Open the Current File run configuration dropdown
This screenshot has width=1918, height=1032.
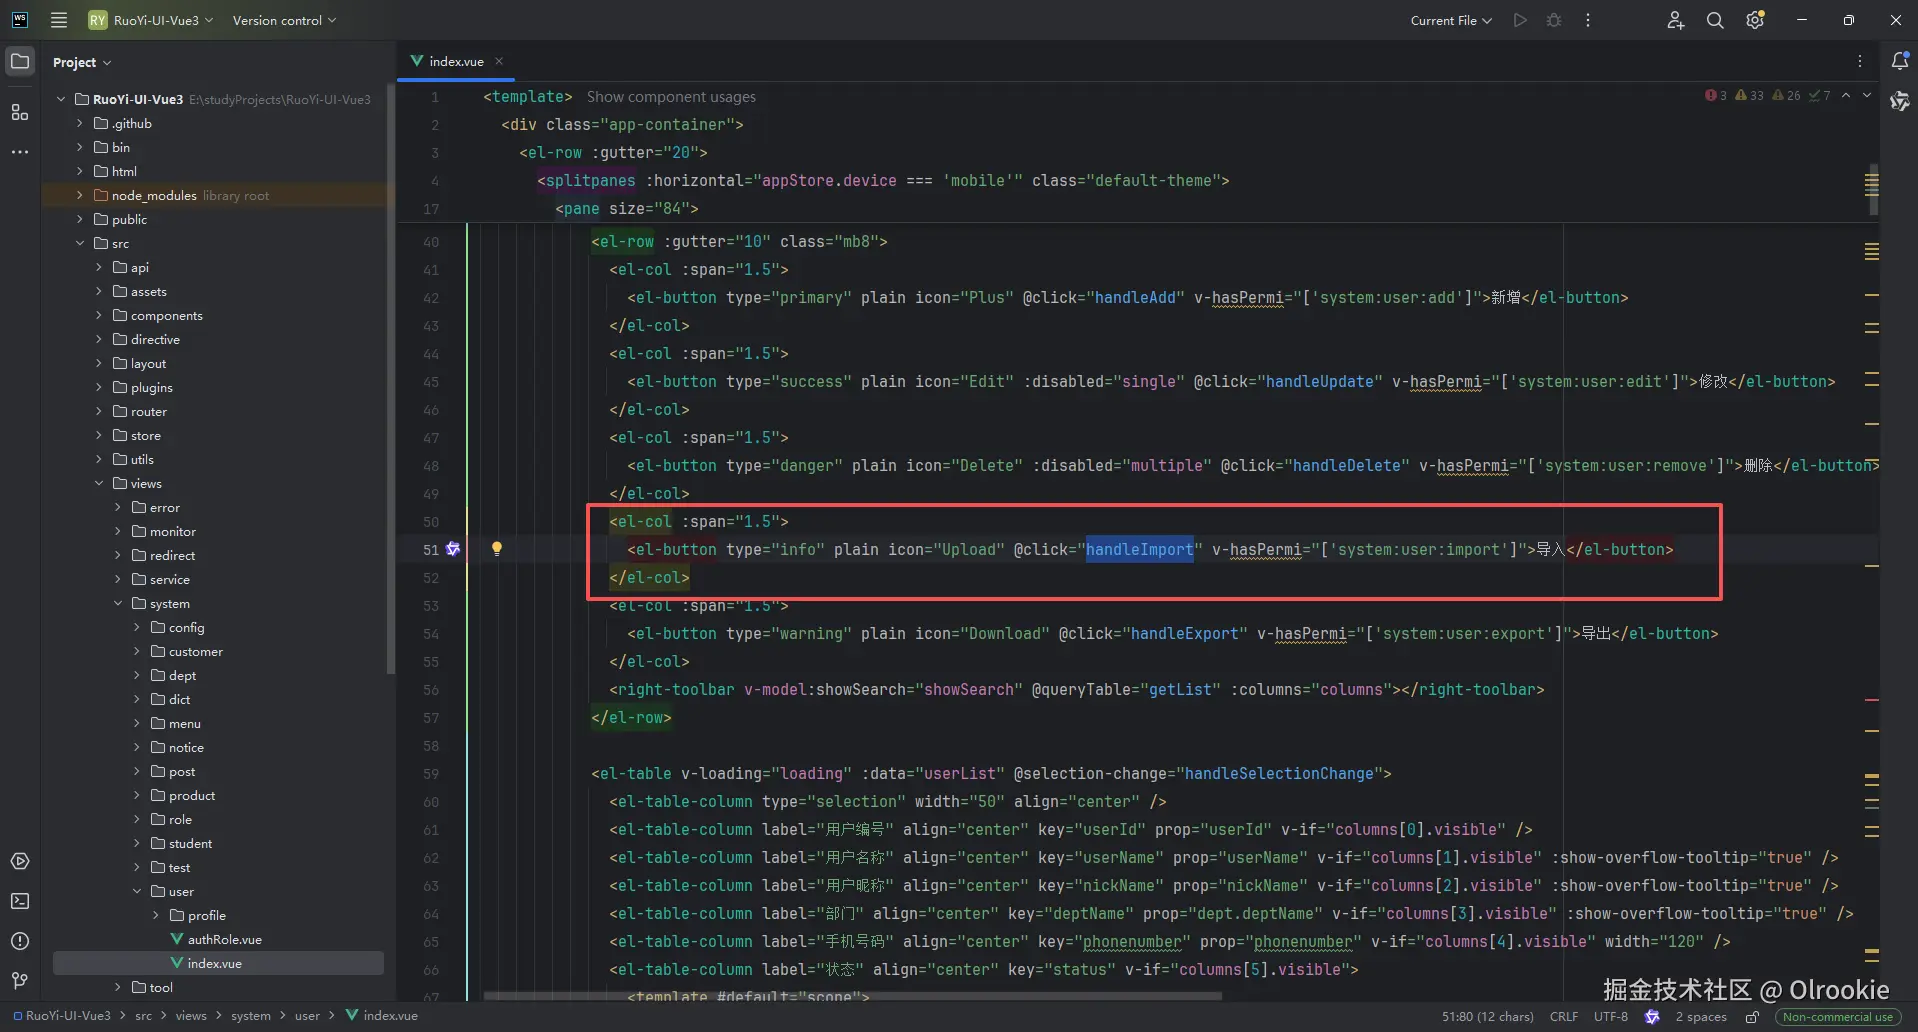[x=1450, y=20]
